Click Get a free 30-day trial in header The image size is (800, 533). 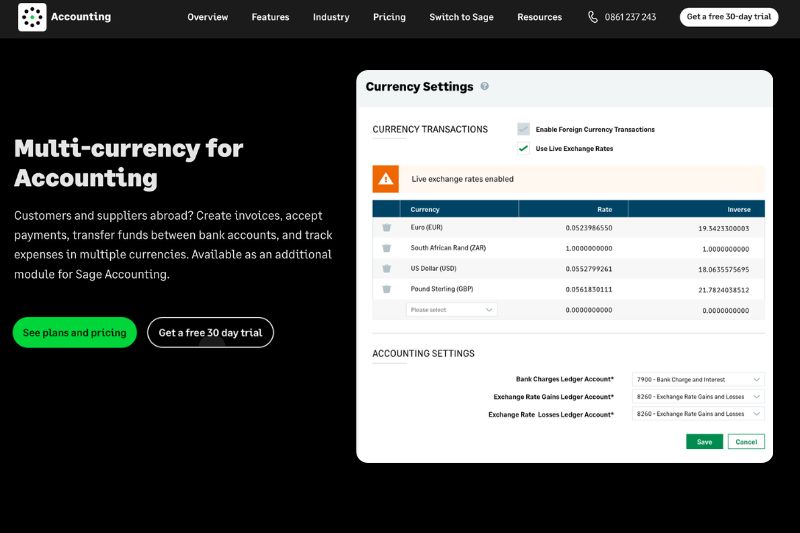(729, 17)
